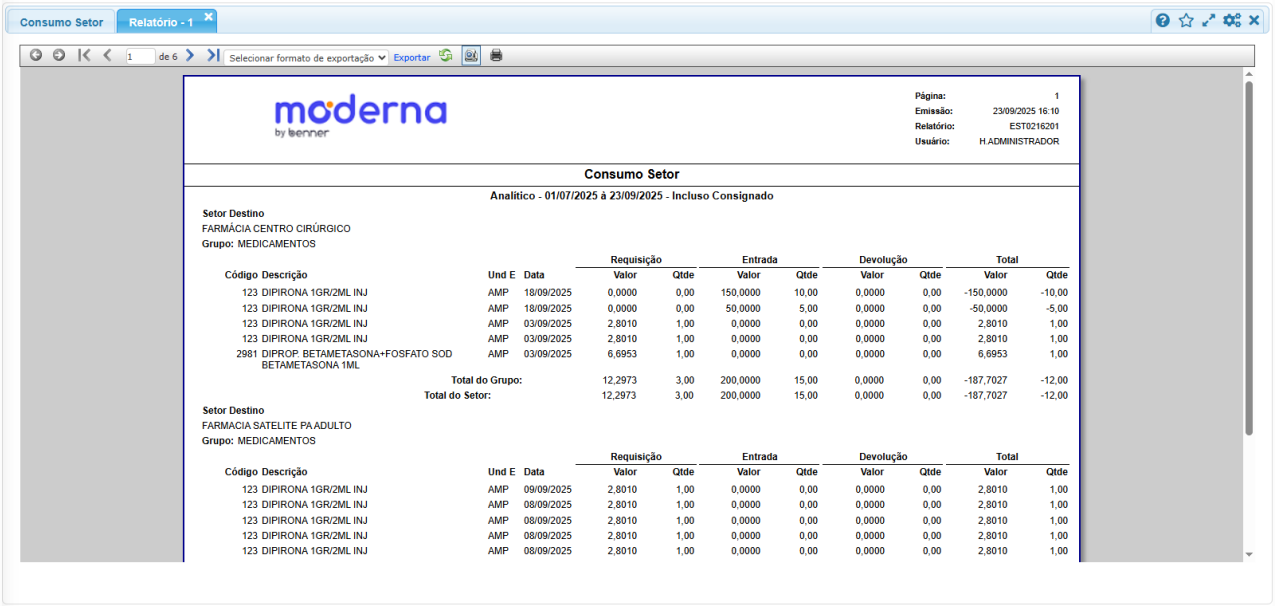Go to first page of report
The height and width of the screenshot is (606, 1275).
[84, 56]
